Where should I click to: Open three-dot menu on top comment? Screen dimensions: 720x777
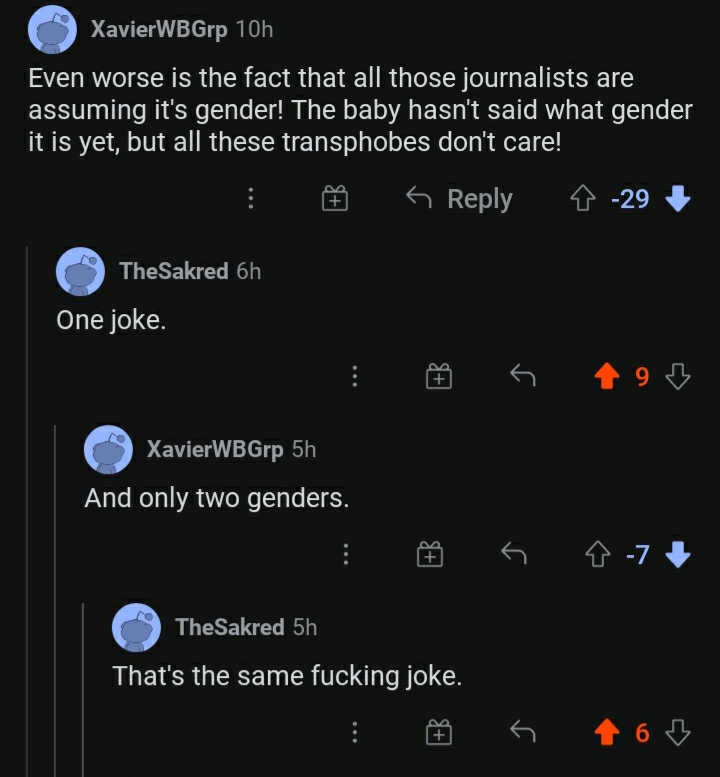[250, 199]
